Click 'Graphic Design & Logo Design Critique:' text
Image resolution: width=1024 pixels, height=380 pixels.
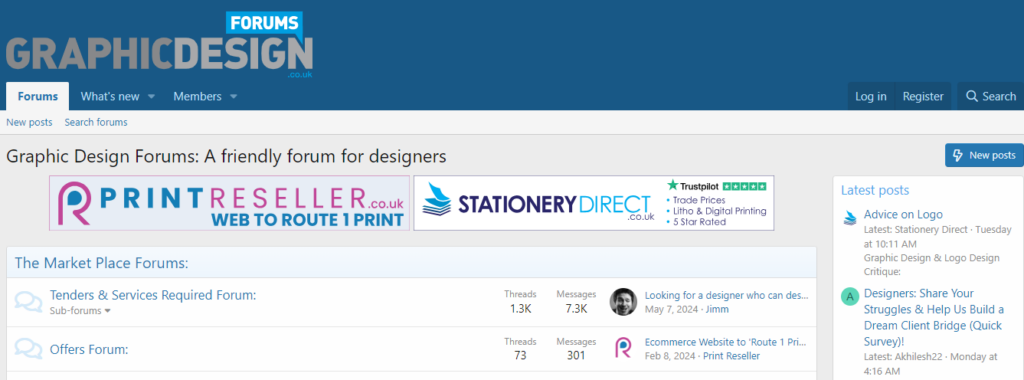(x=931, y=264)
